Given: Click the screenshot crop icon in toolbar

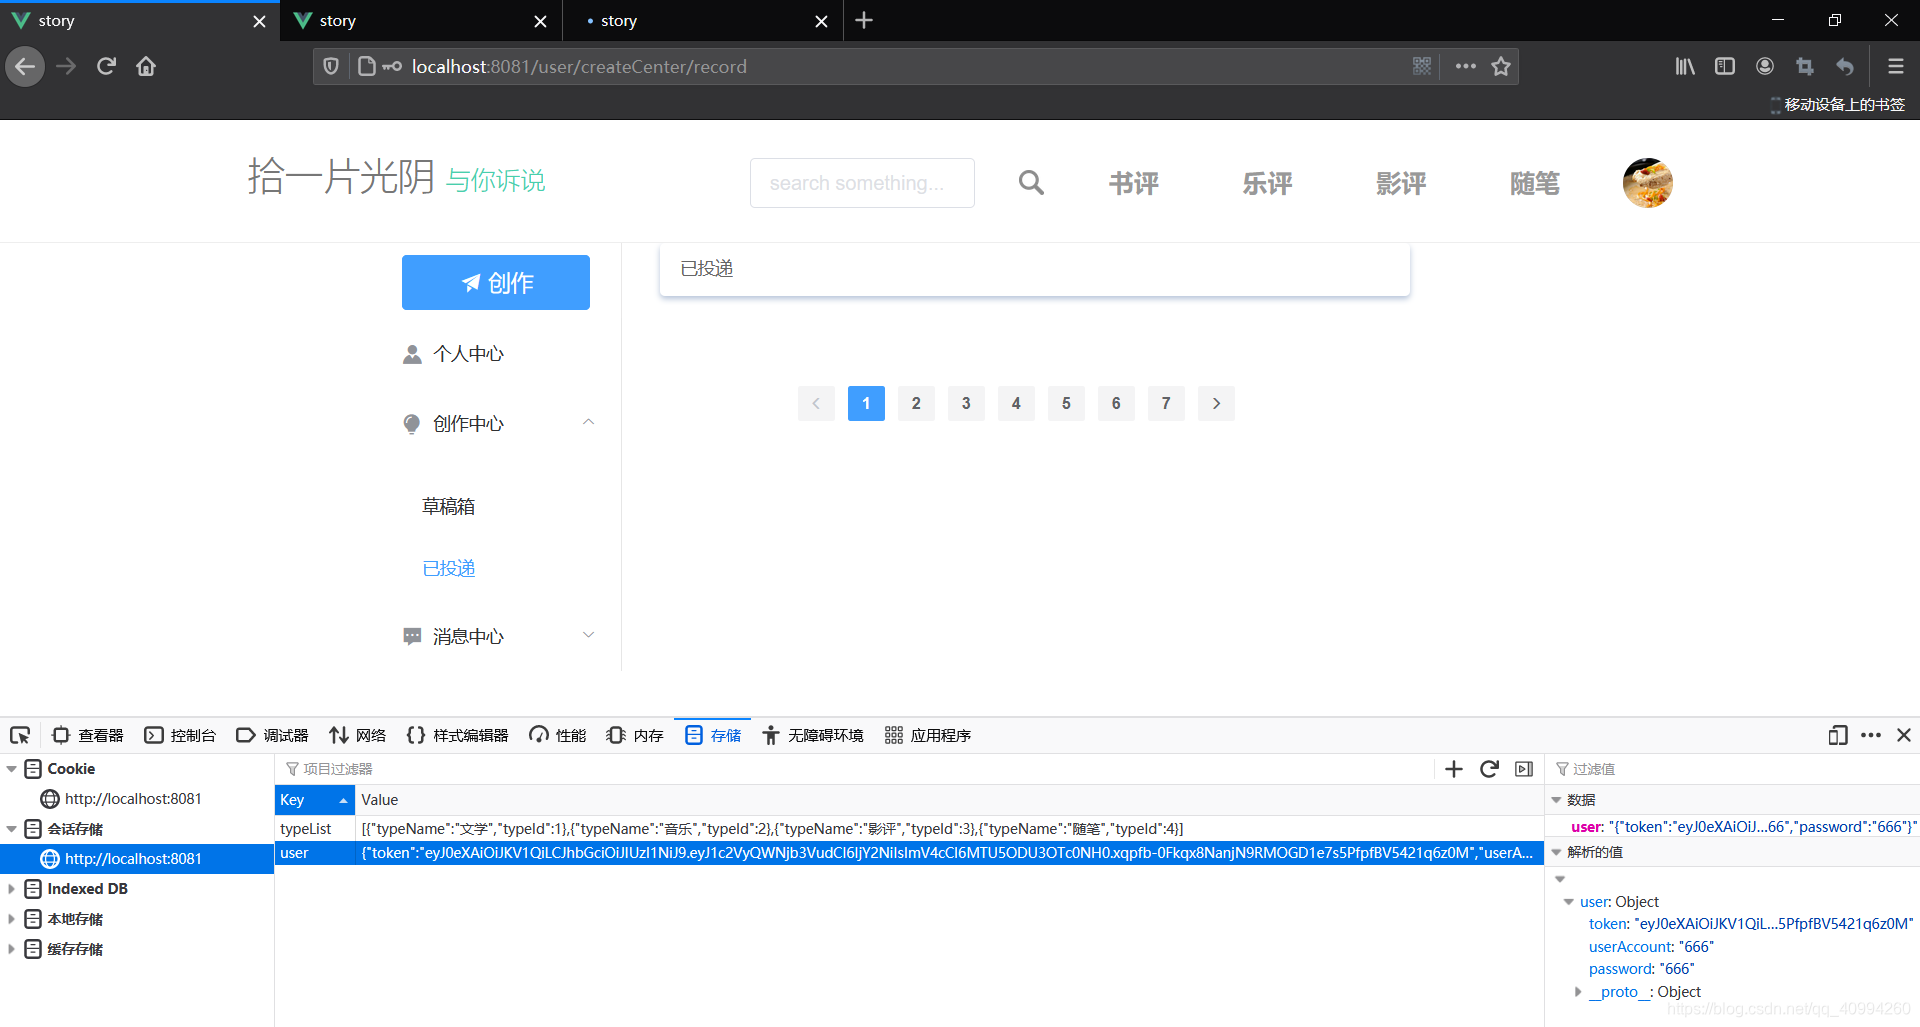Looking at the screenshot, I should pos(1805,66).
